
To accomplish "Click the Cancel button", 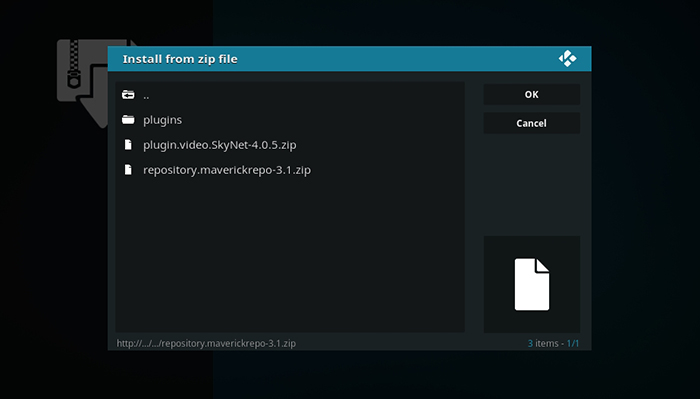I will pyautogui.click(x=532, y=123).
